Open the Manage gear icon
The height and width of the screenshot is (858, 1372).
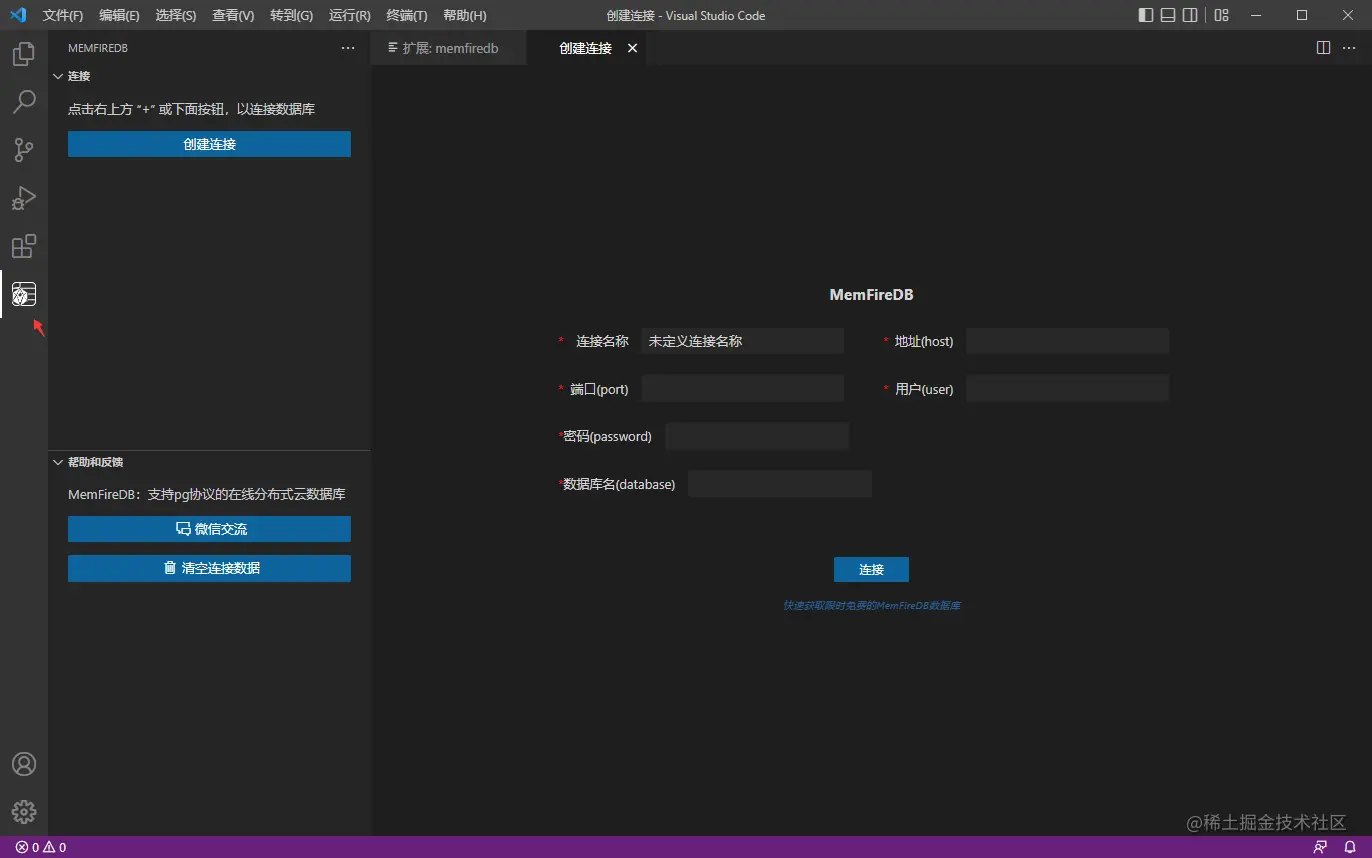point(24,812)
